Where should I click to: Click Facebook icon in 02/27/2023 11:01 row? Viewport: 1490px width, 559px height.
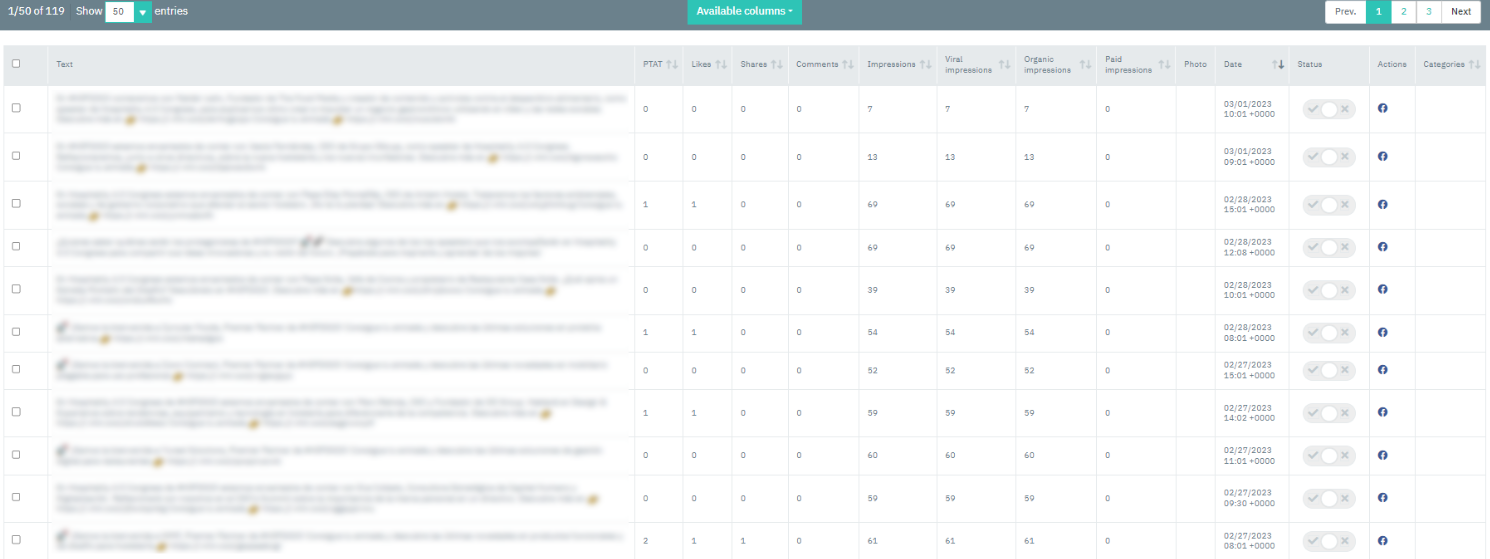pos(1382,455)
